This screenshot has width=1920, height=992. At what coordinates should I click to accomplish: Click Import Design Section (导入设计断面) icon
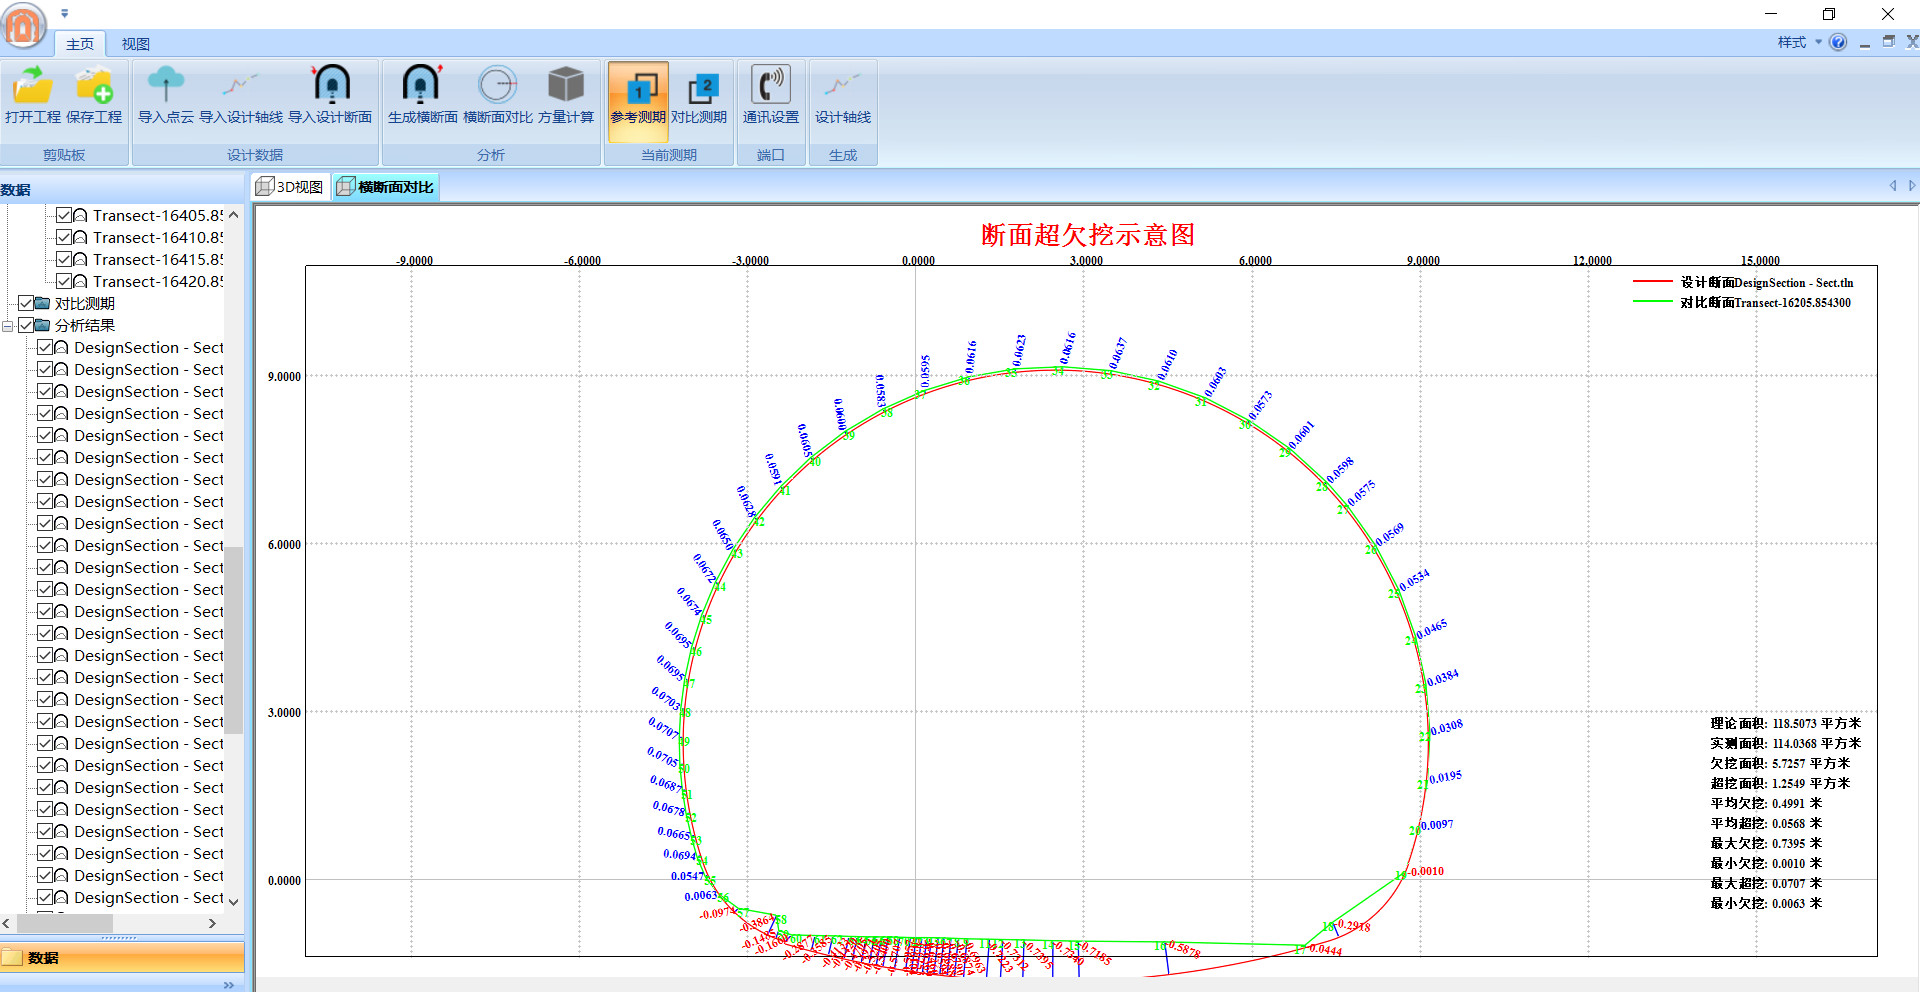pyautogui.click(x=330, y=86)
